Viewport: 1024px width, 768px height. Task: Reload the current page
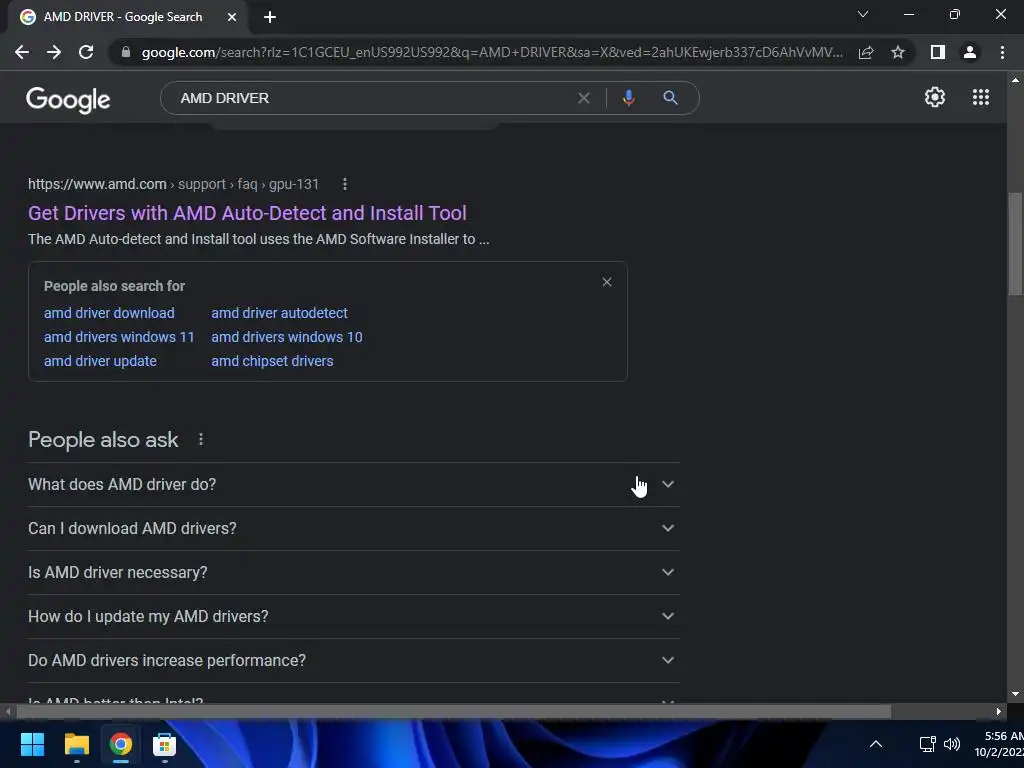[86, 52]
